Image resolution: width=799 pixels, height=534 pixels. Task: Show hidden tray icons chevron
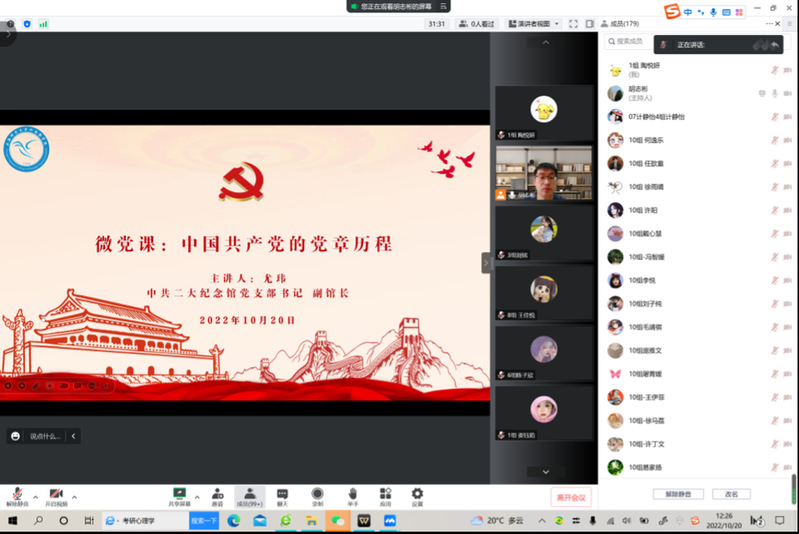coord(542,521)
